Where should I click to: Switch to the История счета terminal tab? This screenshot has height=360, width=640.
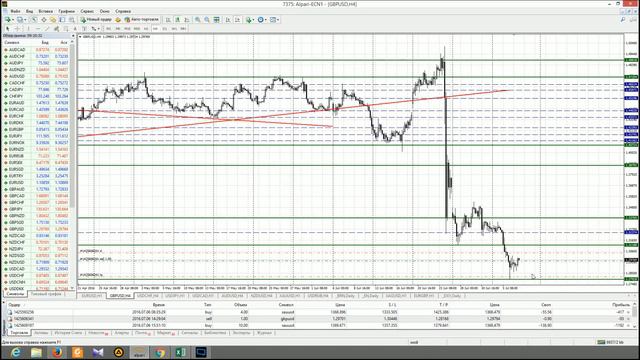(x=68, y=333)
